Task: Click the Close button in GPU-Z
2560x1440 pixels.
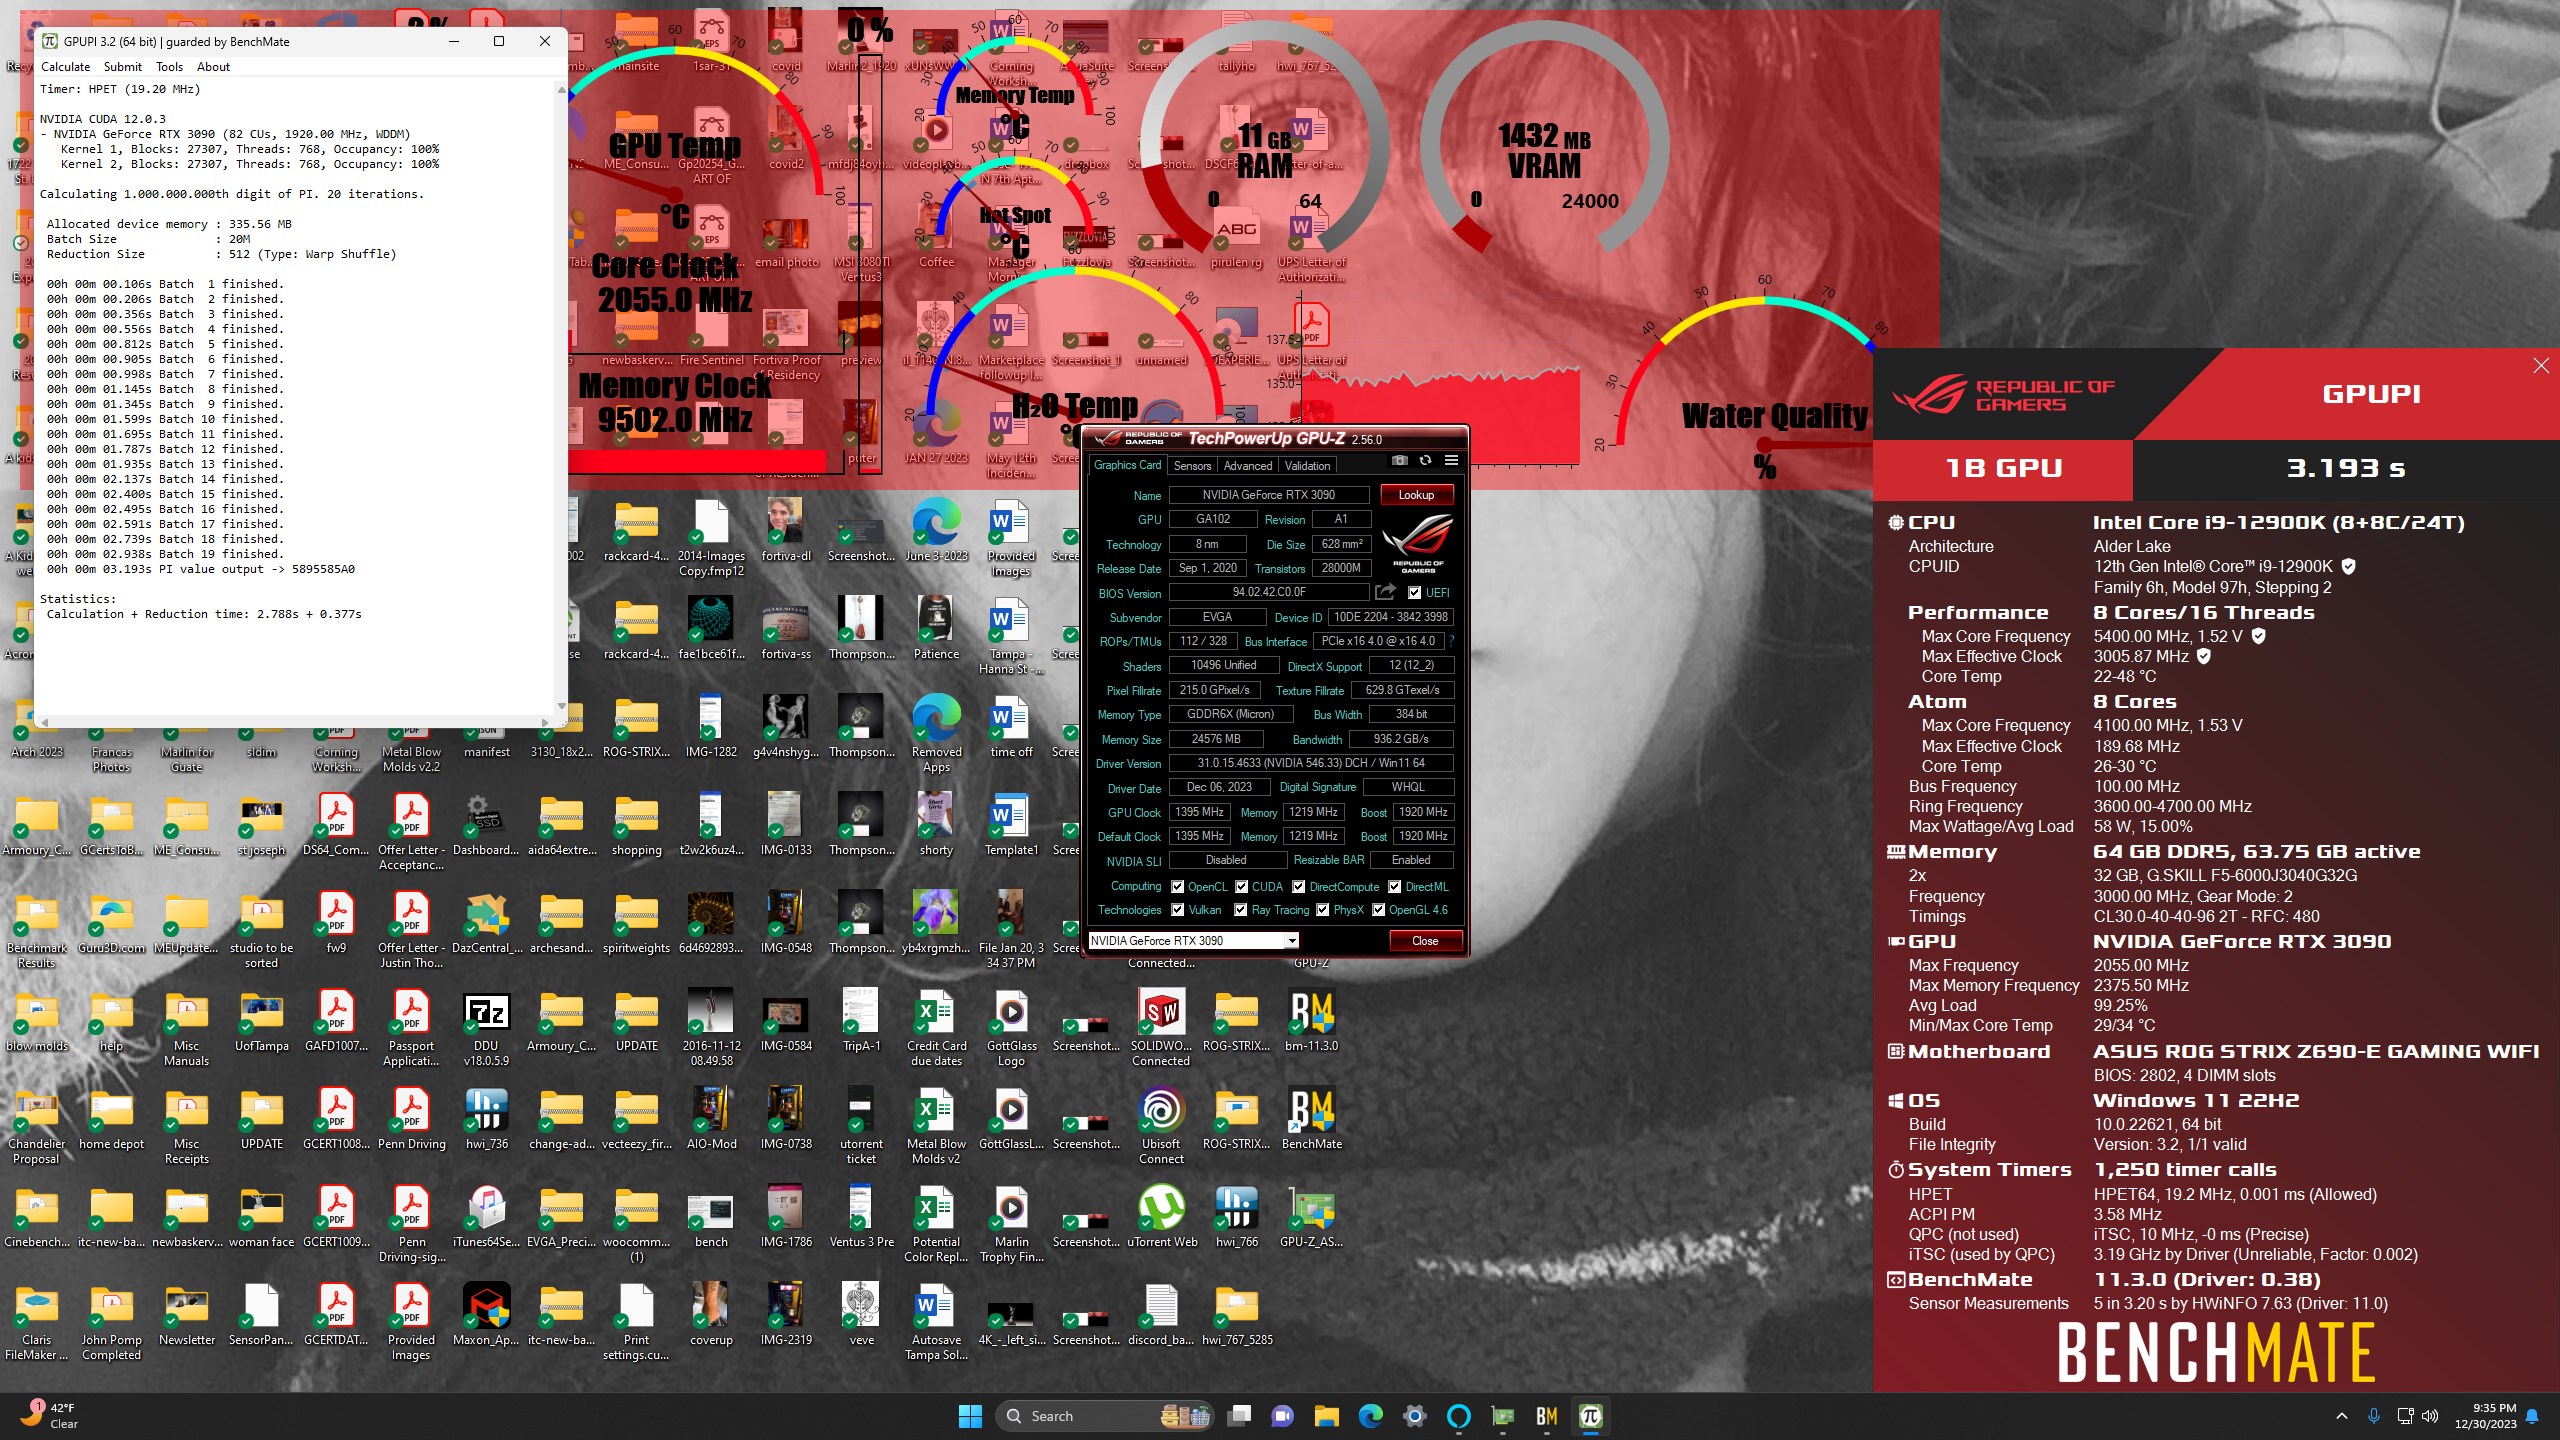Action: [1425, 941]
